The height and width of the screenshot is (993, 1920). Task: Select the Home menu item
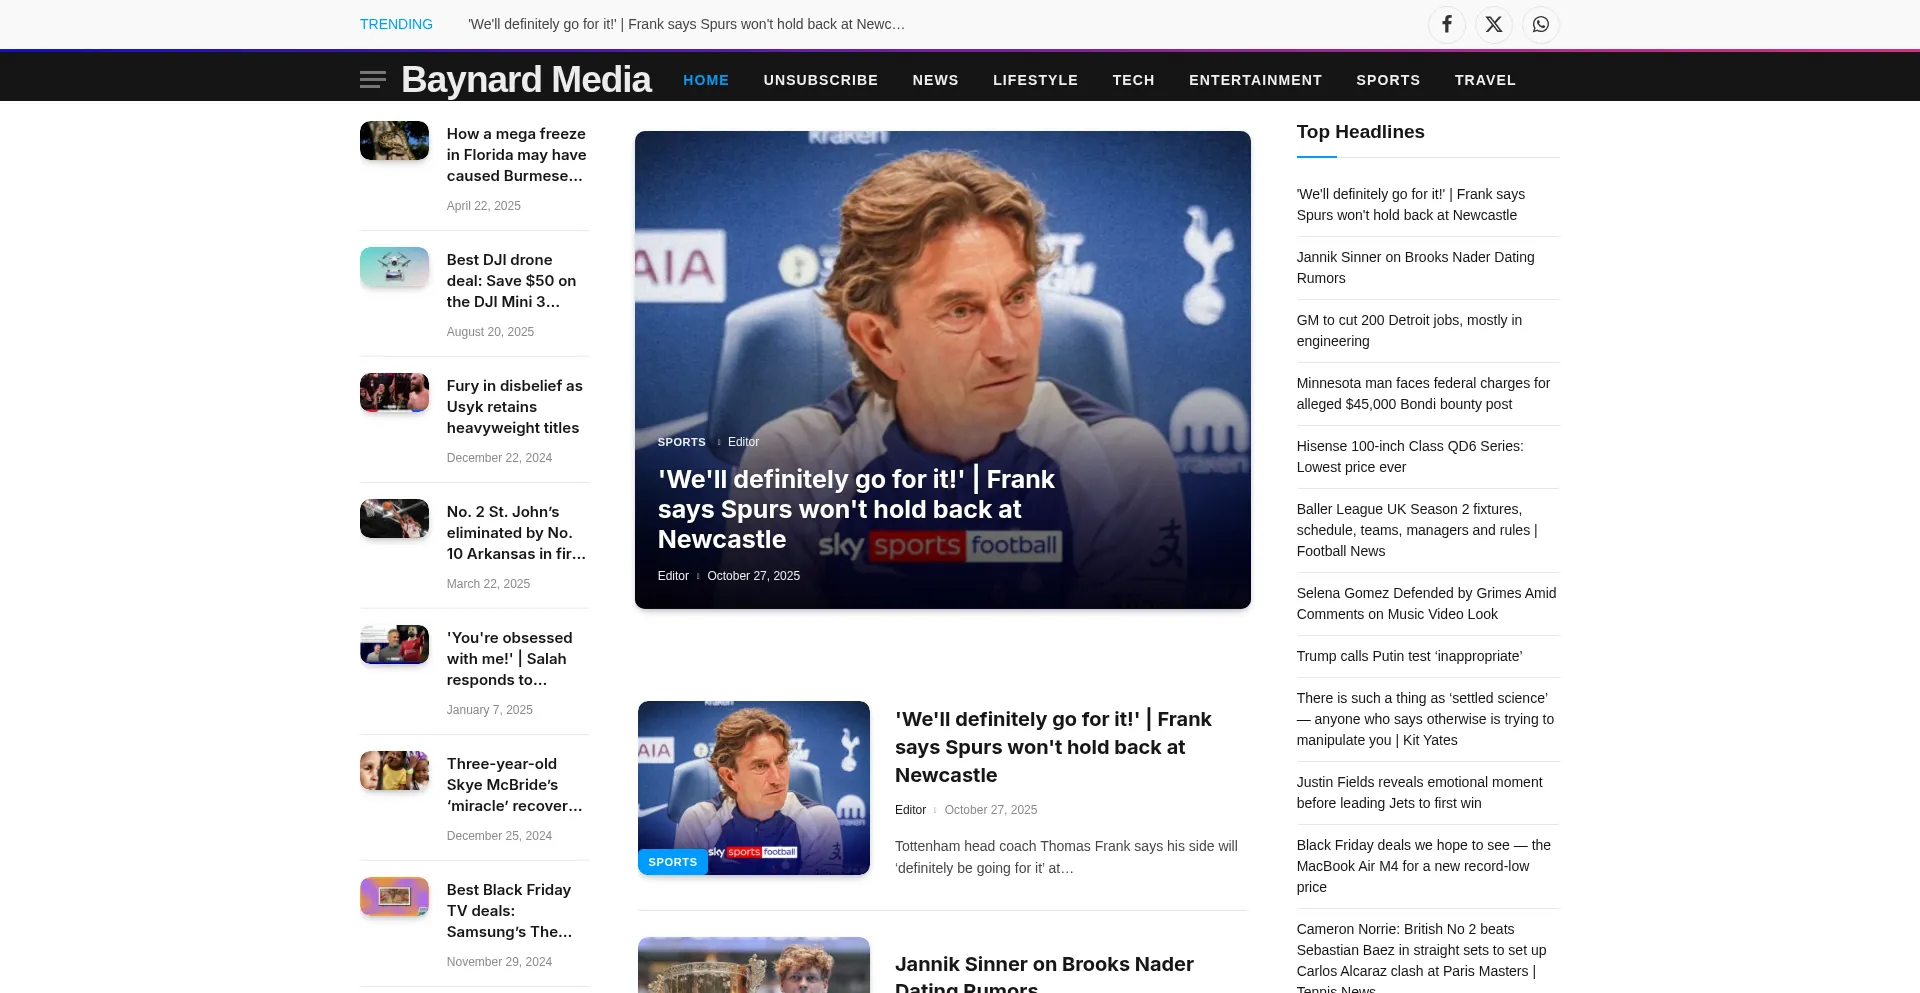coord(705,80)
